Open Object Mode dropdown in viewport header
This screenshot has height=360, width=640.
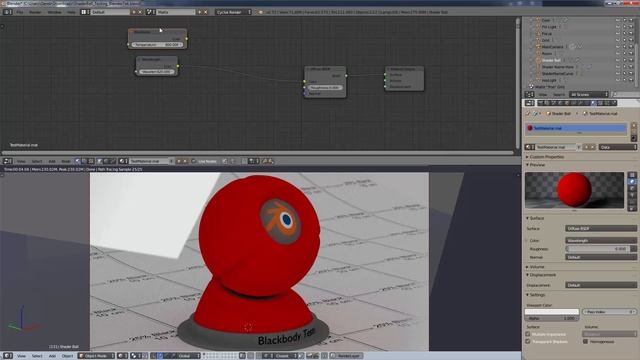tap(96, 356)
